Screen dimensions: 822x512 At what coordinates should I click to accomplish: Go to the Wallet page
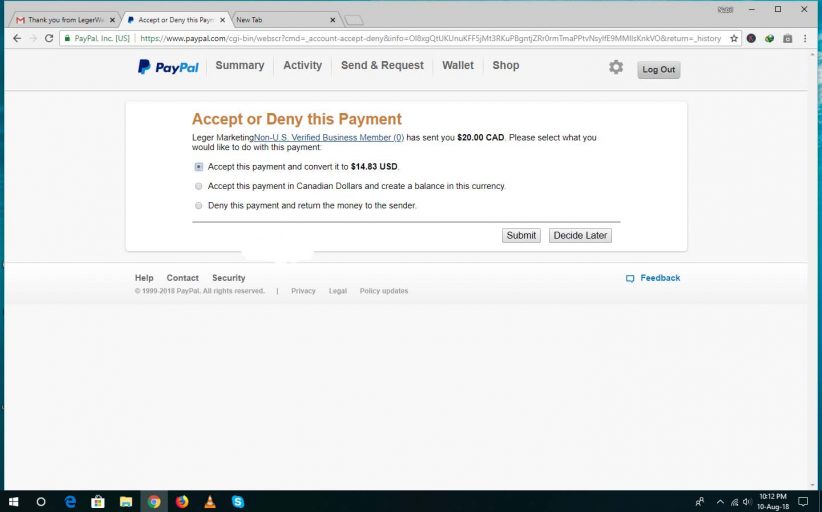[458, 66]
